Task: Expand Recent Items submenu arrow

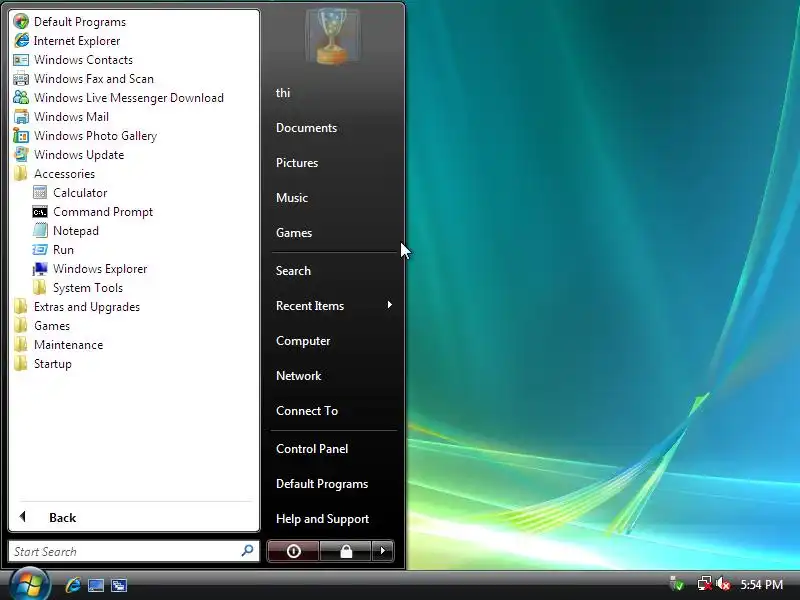Action: [x=390, y=305]
